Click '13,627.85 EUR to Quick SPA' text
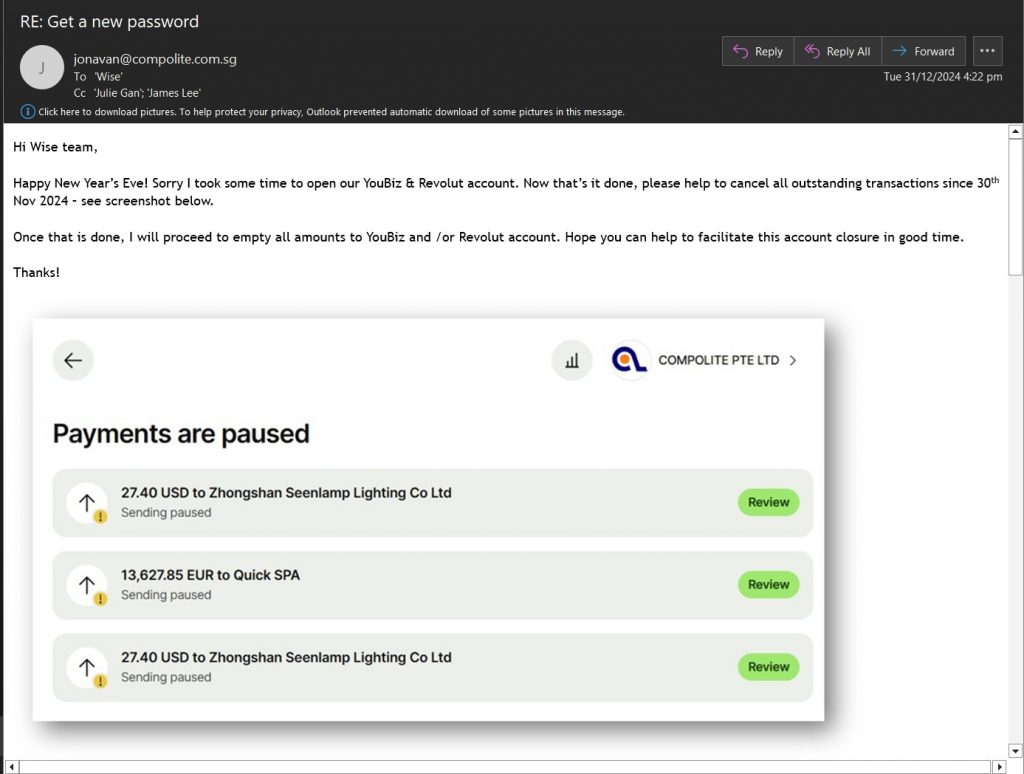The width and height of the screenshot is (1024, 774). pos(210,575)
